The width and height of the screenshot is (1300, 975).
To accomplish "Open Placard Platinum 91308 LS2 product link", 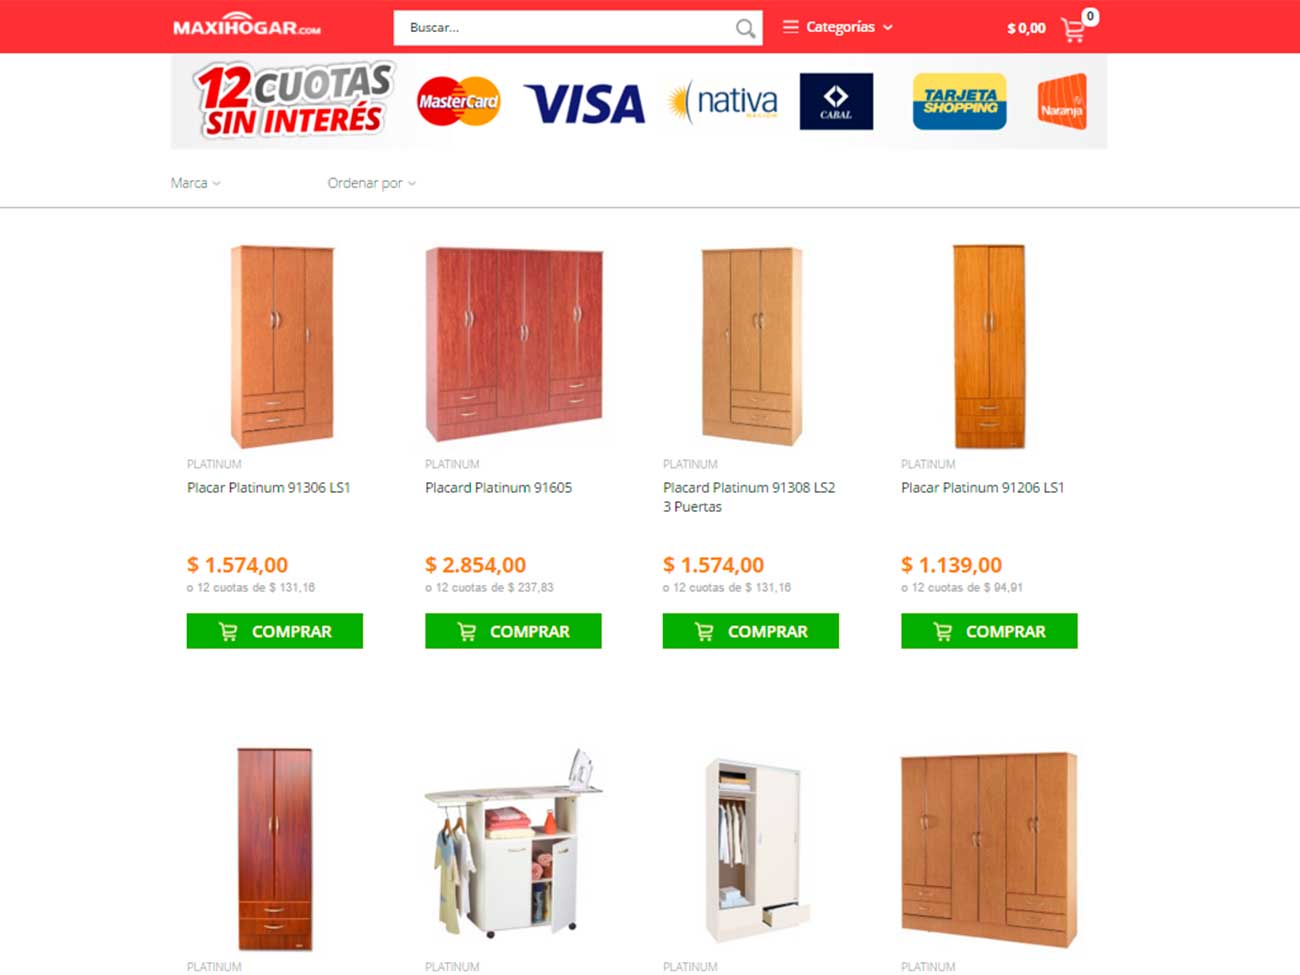I will (749, 497).
